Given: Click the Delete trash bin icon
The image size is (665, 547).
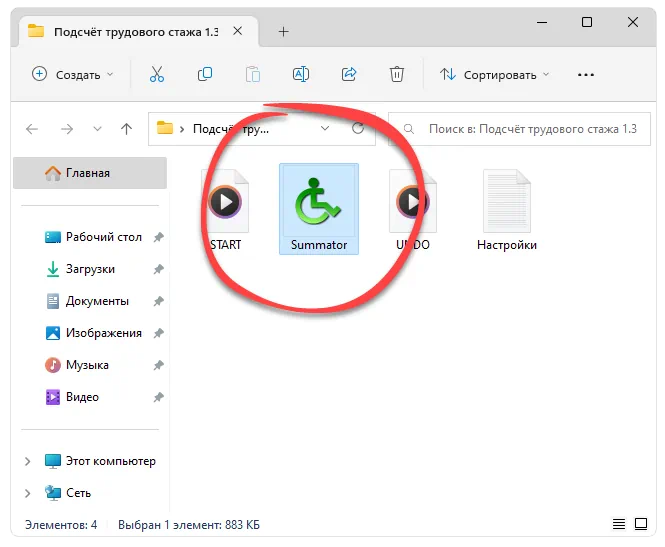Looking at the screenshot, I should [397, 74].
